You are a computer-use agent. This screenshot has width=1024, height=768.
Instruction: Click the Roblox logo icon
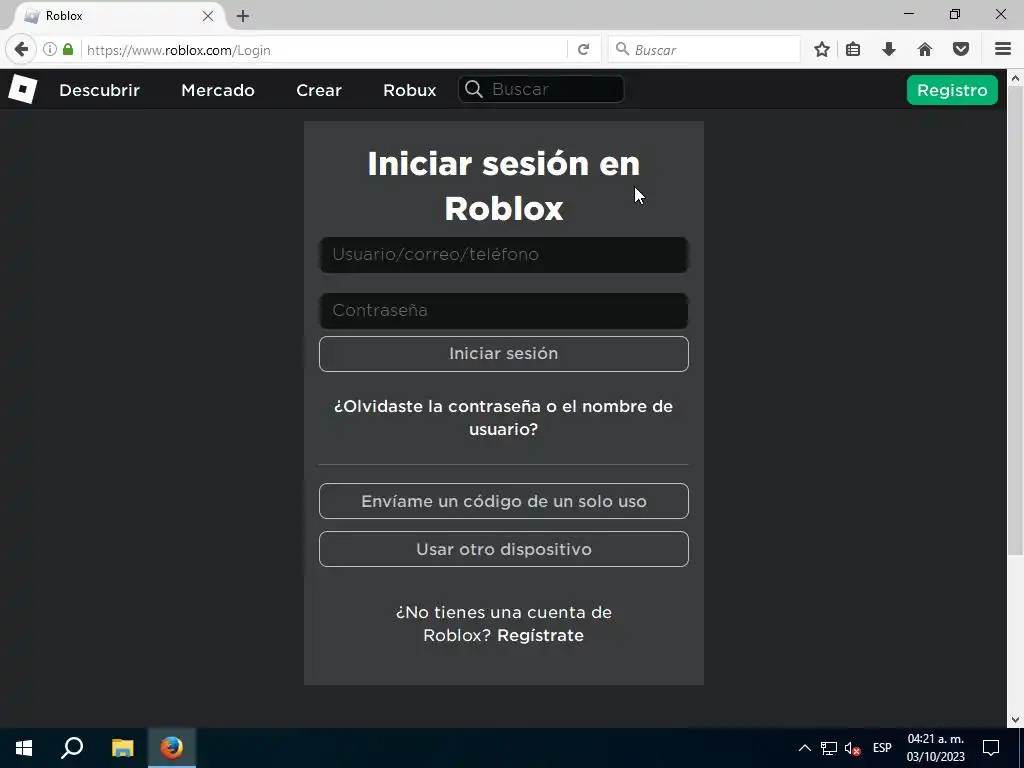[x=22, y=89]
